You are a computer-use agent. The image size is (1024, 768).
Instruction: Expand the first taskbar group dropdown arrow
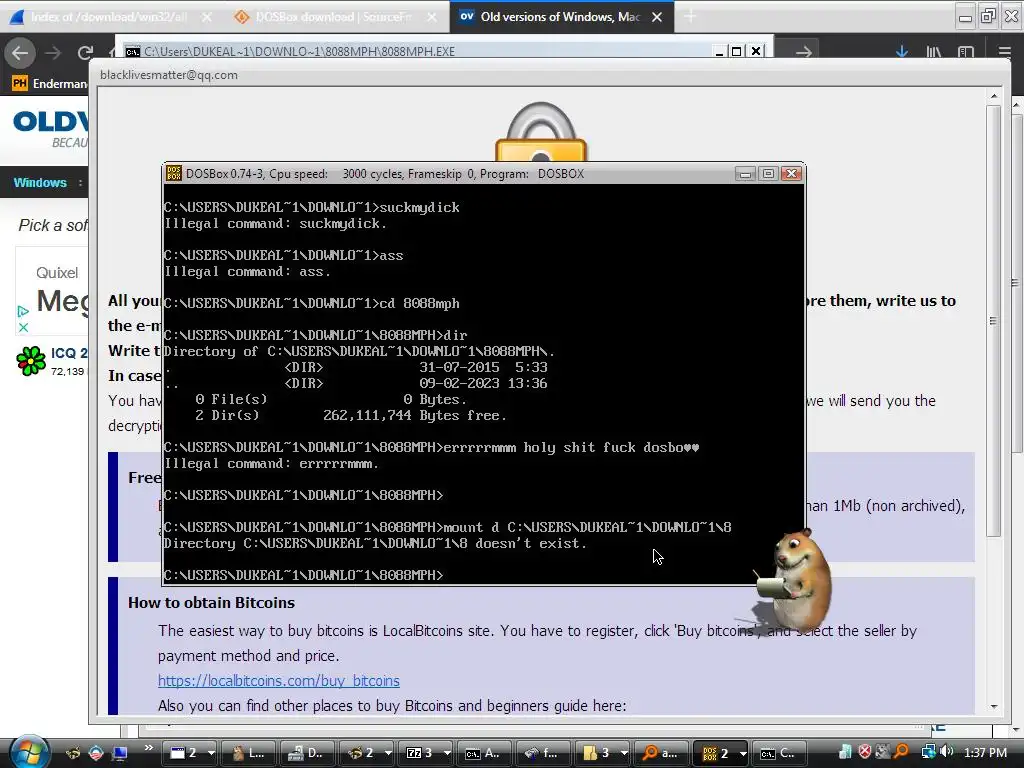pyautogui.click(x=210, y=753)
